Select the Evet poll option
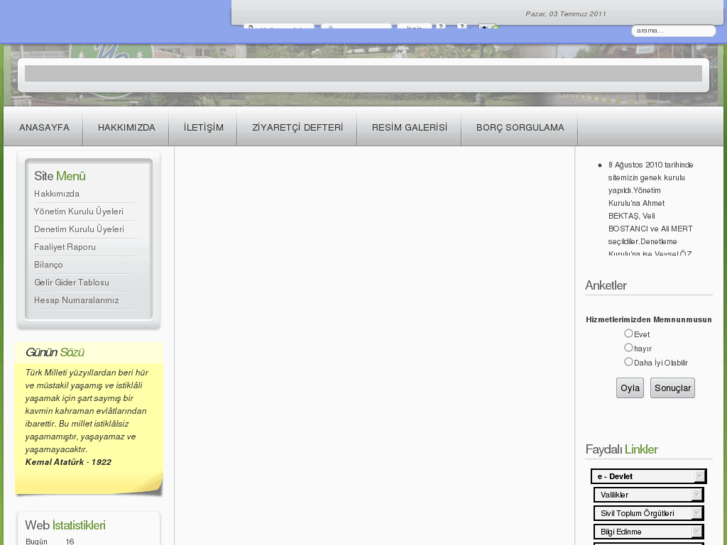Viewport: 727px width, 545px height. 628,333
